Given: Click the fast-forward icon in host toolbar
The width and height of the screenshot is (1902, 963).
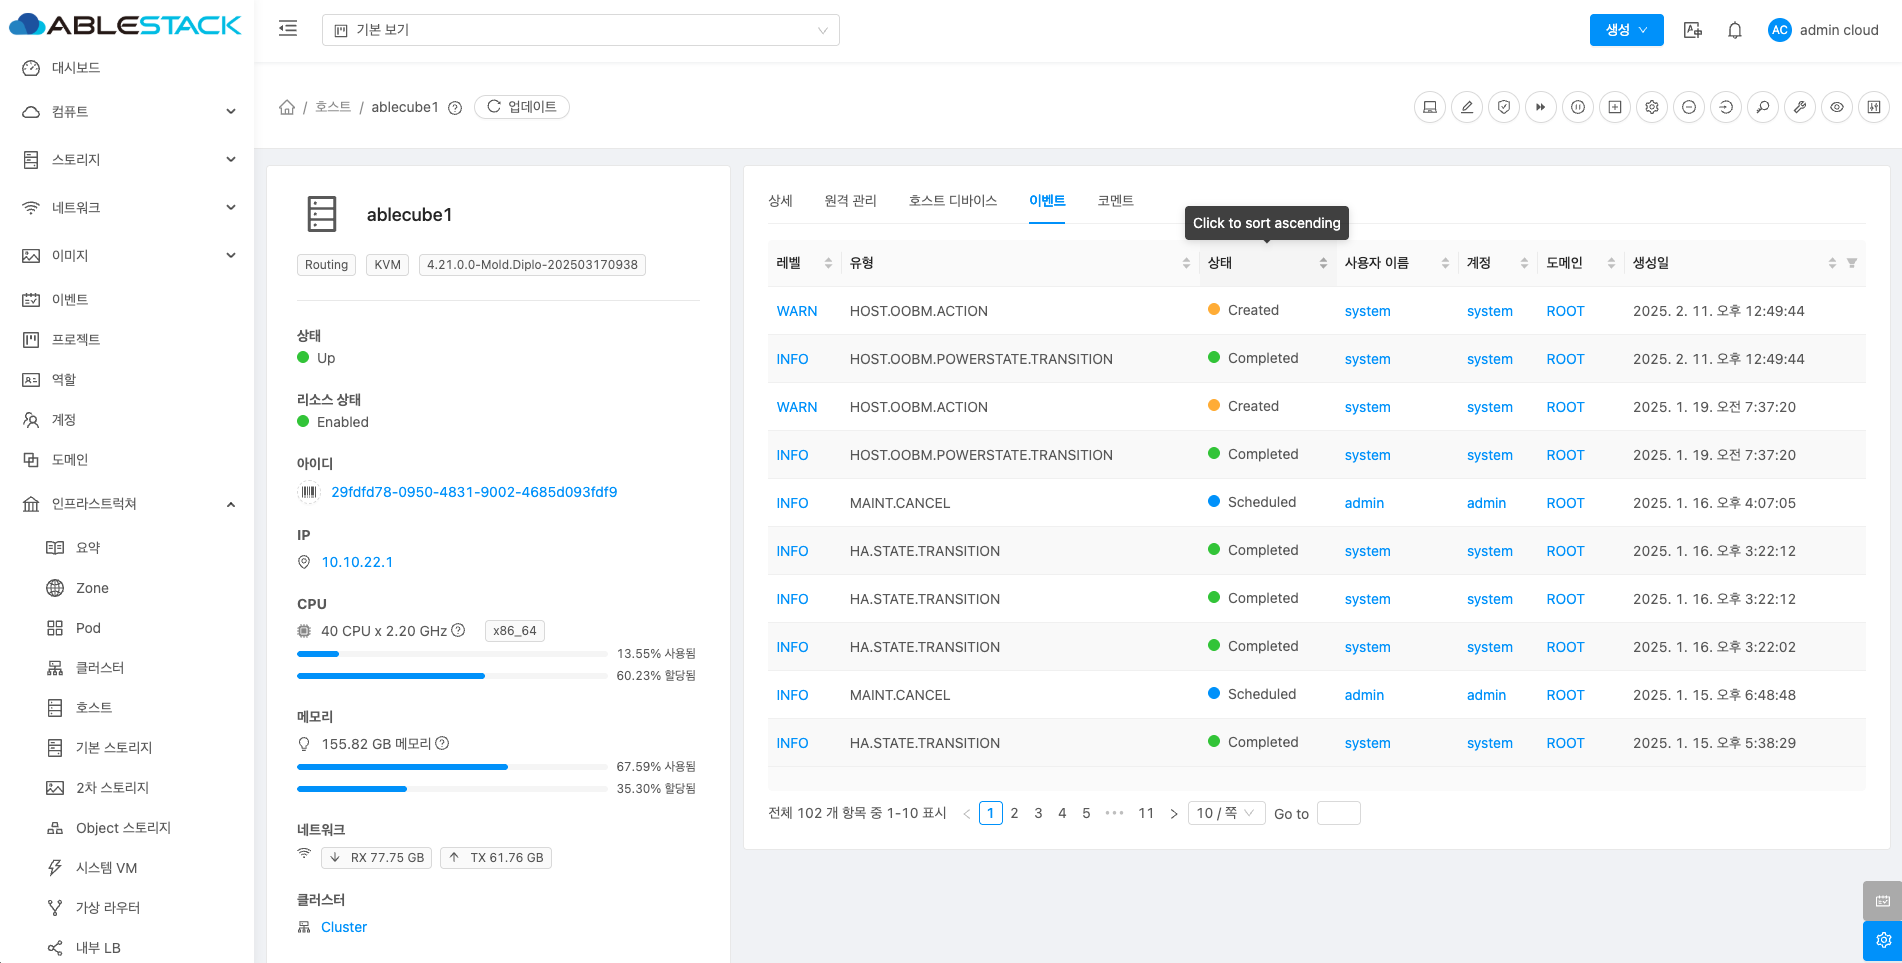Looking at the screenshot, I should [1541, 107].
